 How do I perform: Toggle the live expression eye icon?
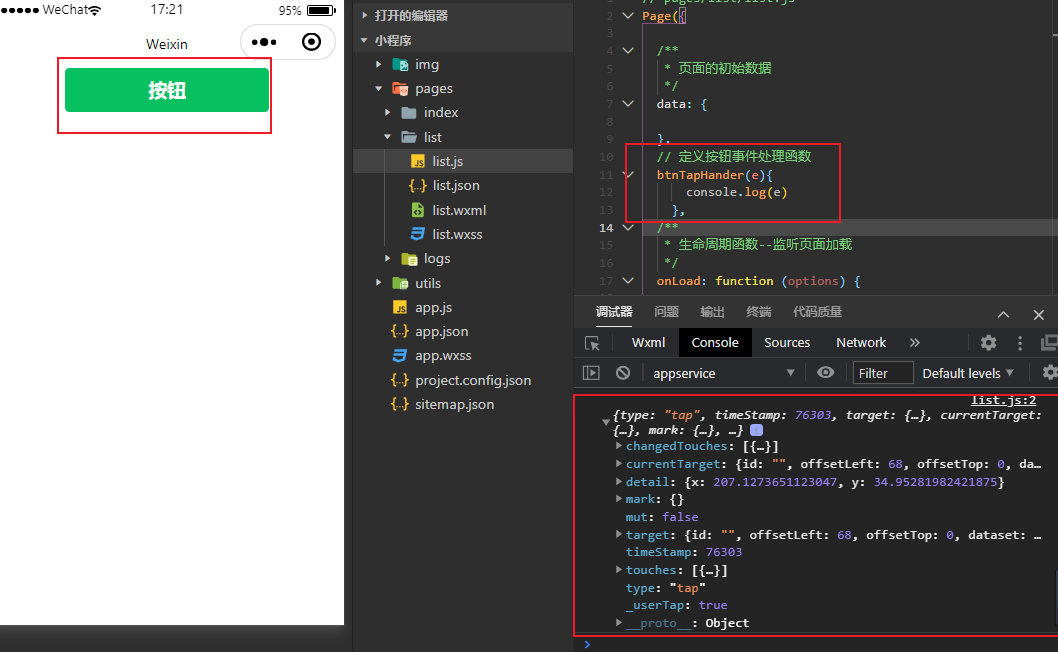(x=825, y=373)
